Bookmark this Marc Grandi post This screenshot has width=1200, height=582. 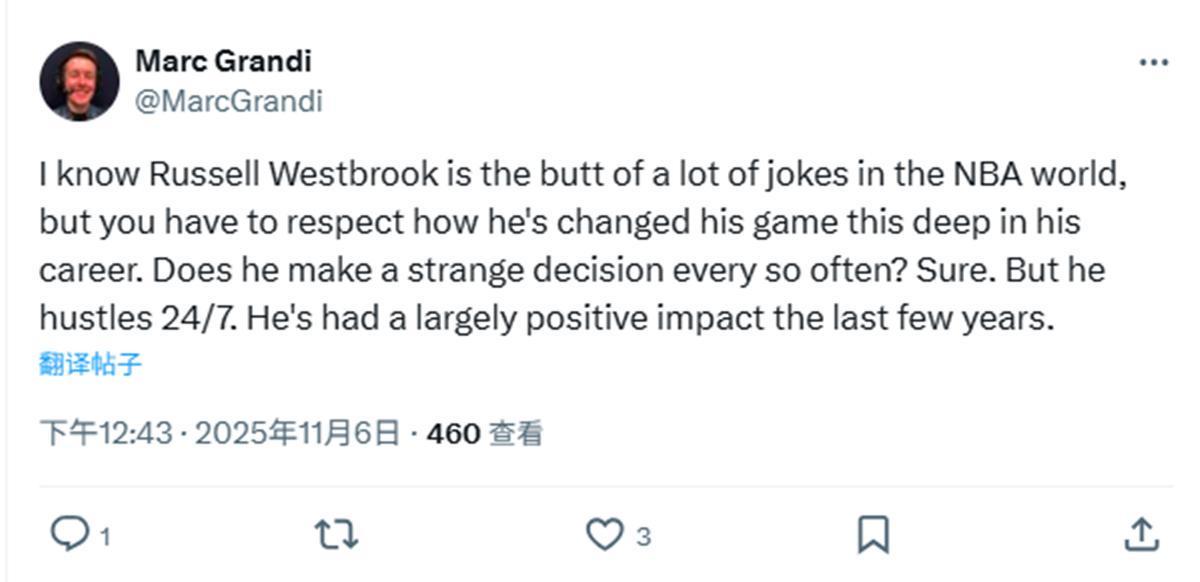873,535
